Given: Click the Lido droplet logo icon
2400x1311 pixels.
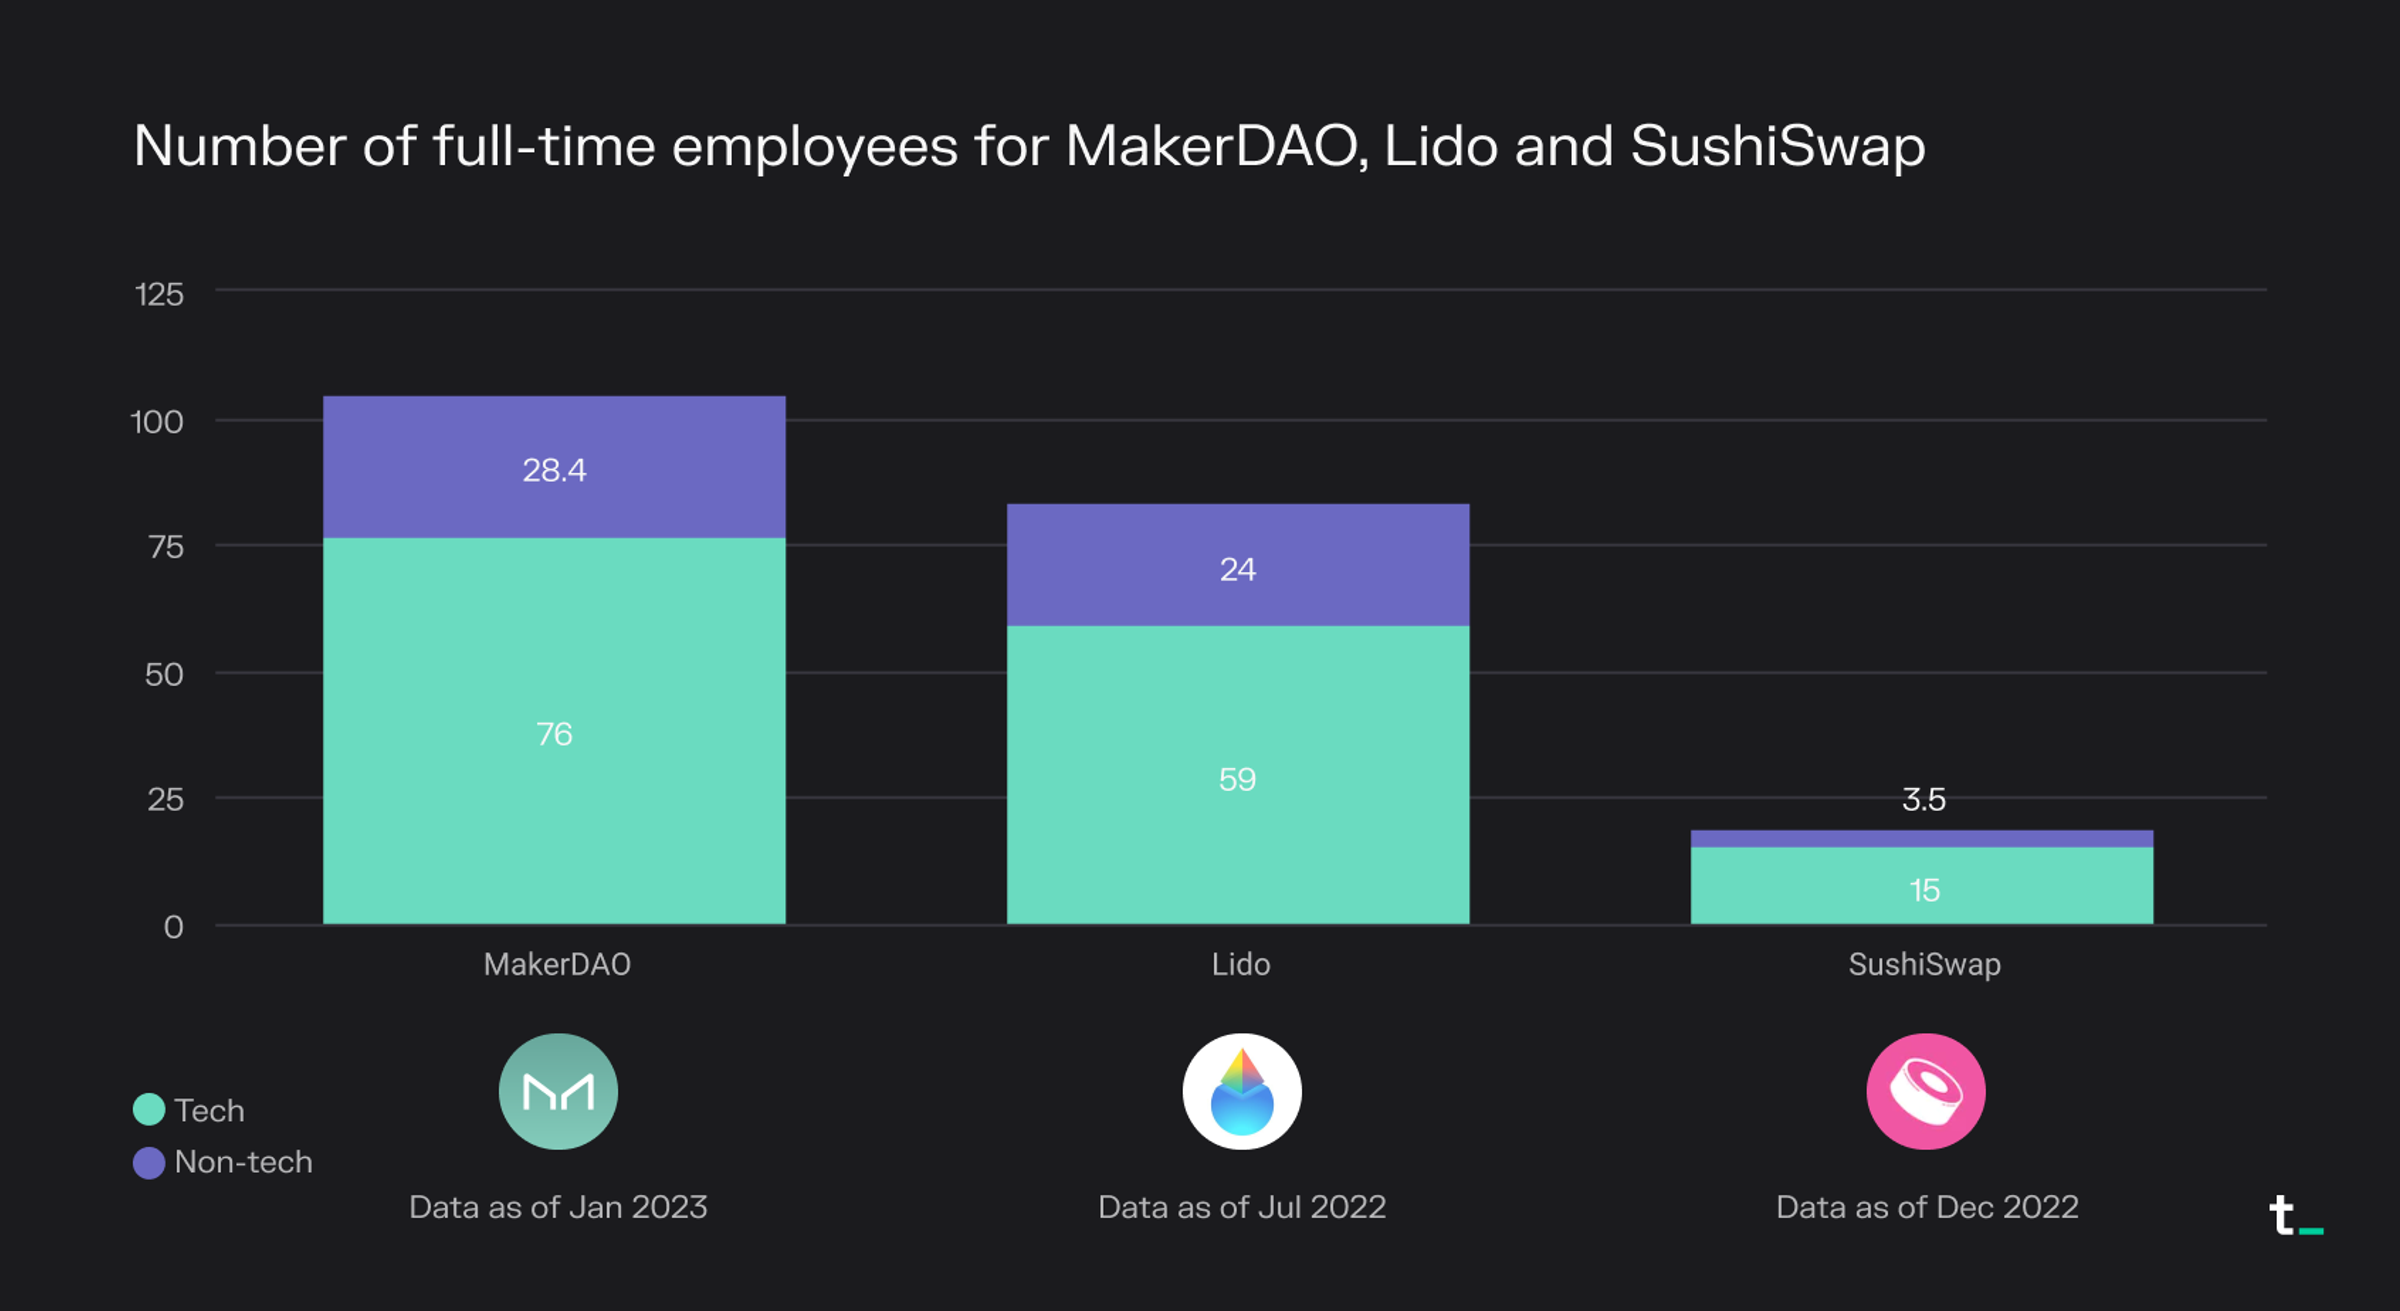Looking at the screenshot, I should (x=1241, y=1091).
